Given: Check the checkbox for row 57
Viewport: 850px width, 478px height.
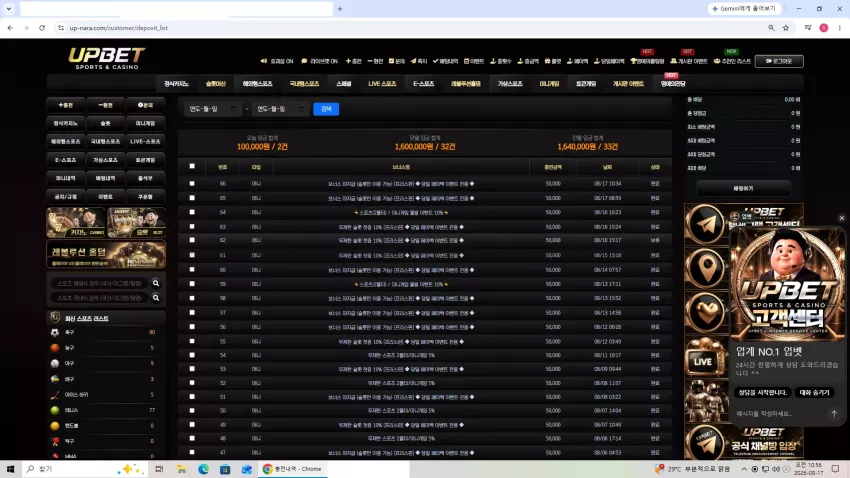Looking at the screenshot, I should pos(192,313).
